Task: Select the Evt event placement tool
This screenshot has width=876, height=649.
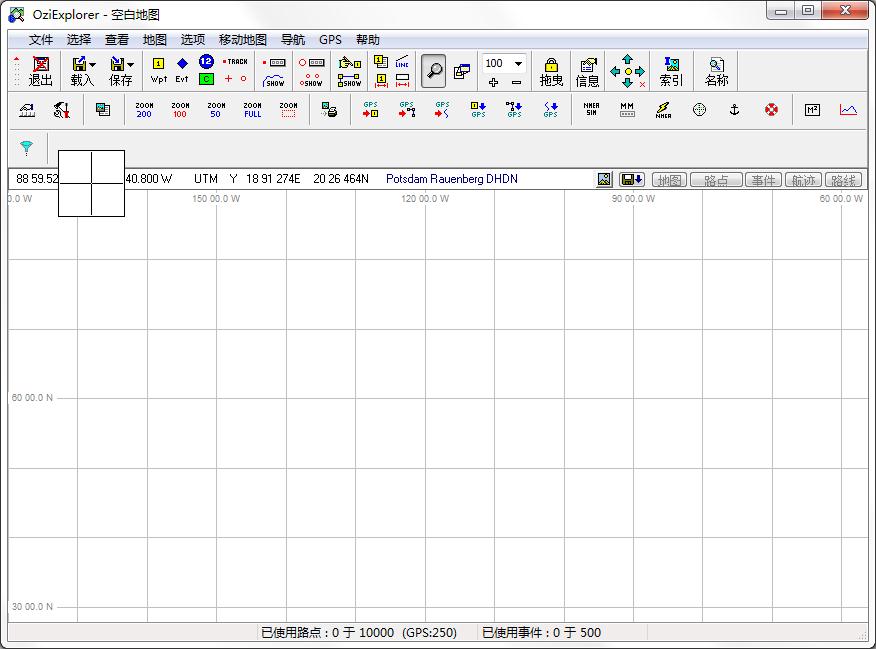Action: click(x=182, y=70)
